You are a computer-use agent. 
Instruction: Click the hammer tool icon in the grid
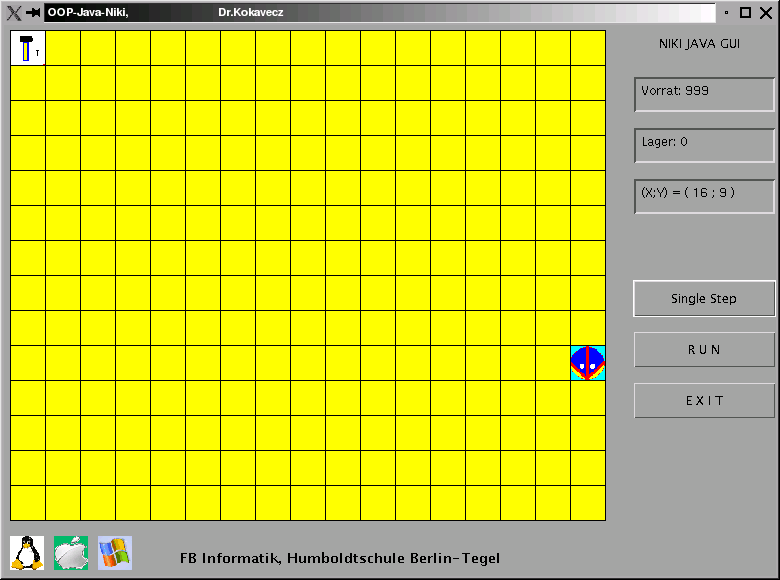[28, 48]
